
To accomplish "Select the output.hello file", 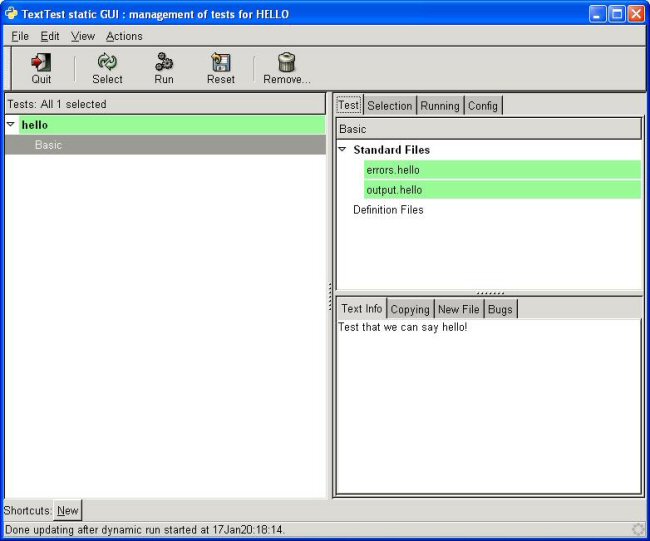I will [x=502, y=189].
